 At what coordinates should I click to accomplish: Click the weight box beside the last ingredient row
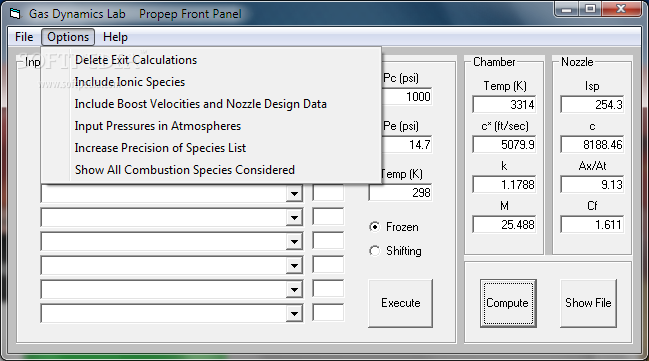(x=328, y=313)
